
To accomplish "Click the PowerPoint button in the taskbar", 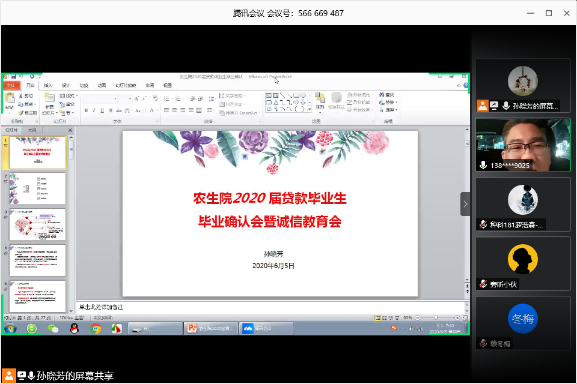I will point(210,328).
